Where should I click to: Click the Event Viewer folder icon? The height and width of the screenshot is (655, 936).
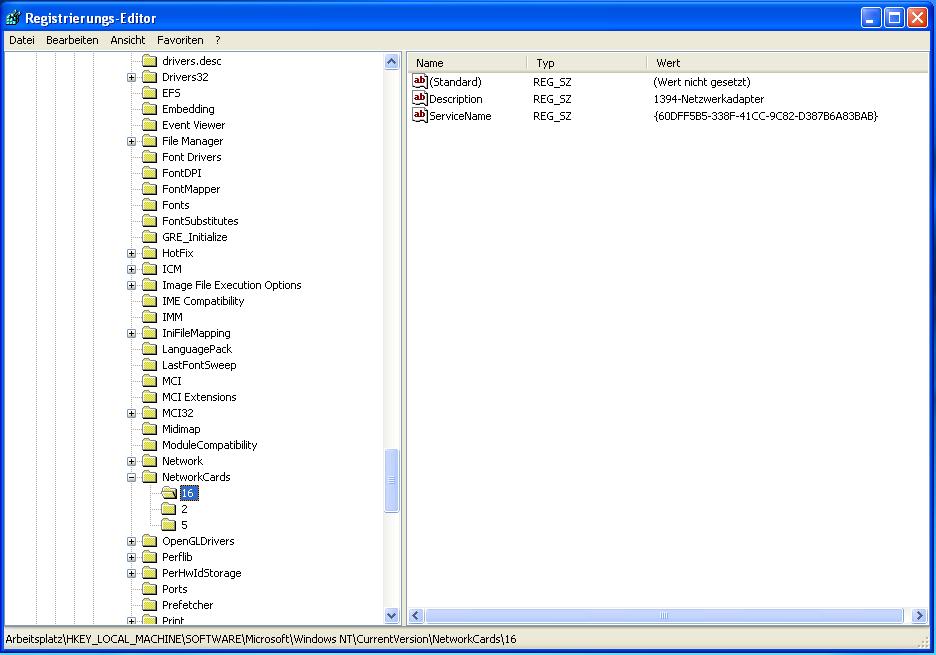[x=149, y=125]
